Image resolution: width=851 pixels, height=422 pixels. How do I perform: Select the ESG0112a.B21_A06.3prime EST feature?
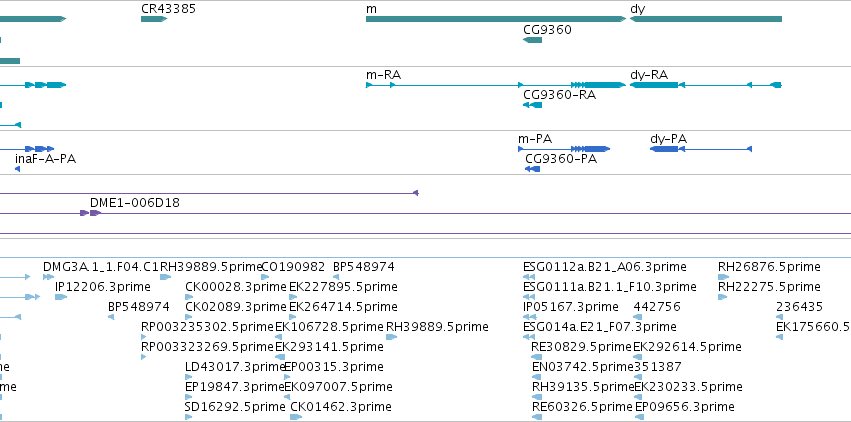tap(529, 277)
